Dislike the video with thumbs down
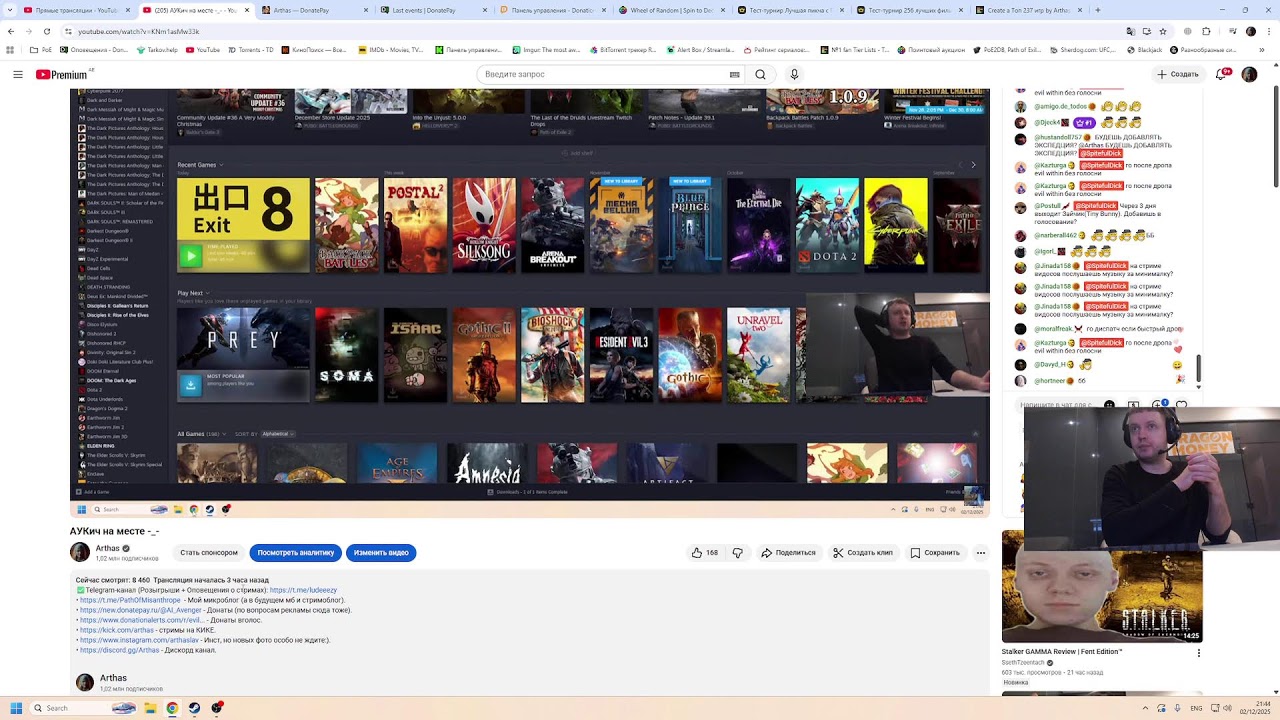This screenshot has height=720, width=1280. [x=738, y=552]
